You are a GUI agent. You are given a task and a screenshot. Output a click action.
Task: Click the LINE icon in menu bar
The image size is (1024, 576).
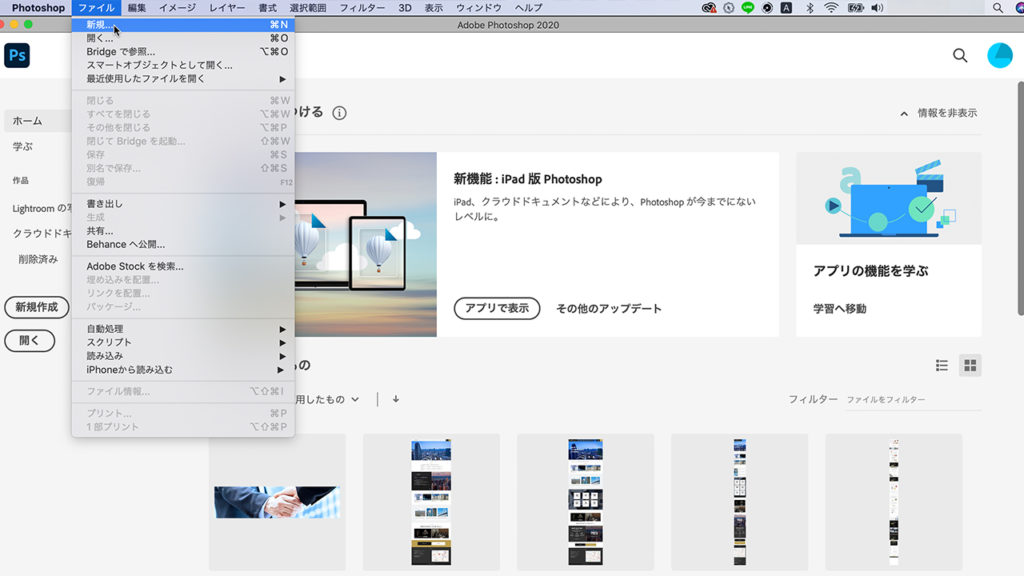748,8
